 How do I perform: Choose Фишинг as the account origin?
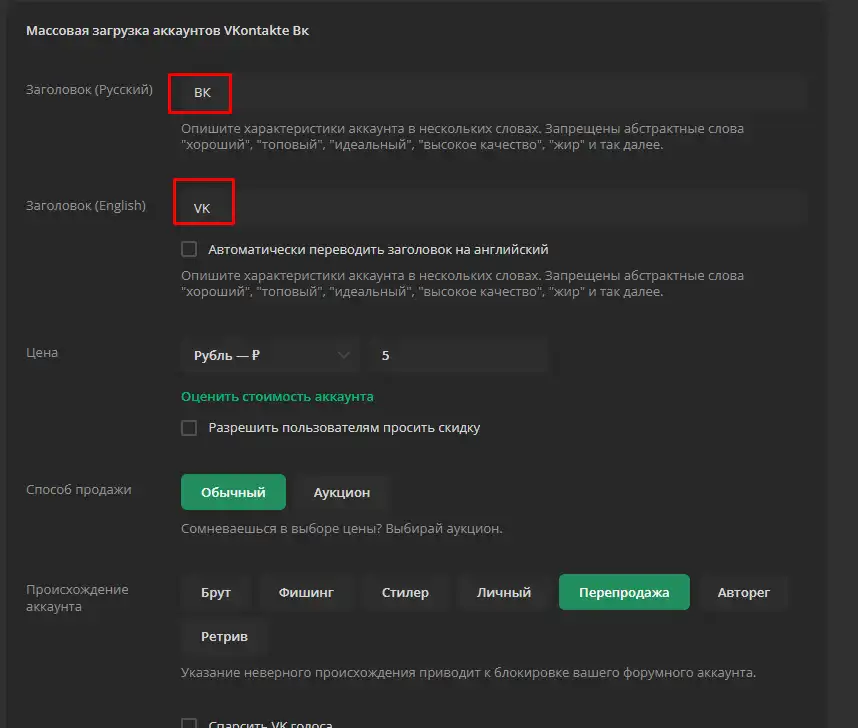point(306,592)
